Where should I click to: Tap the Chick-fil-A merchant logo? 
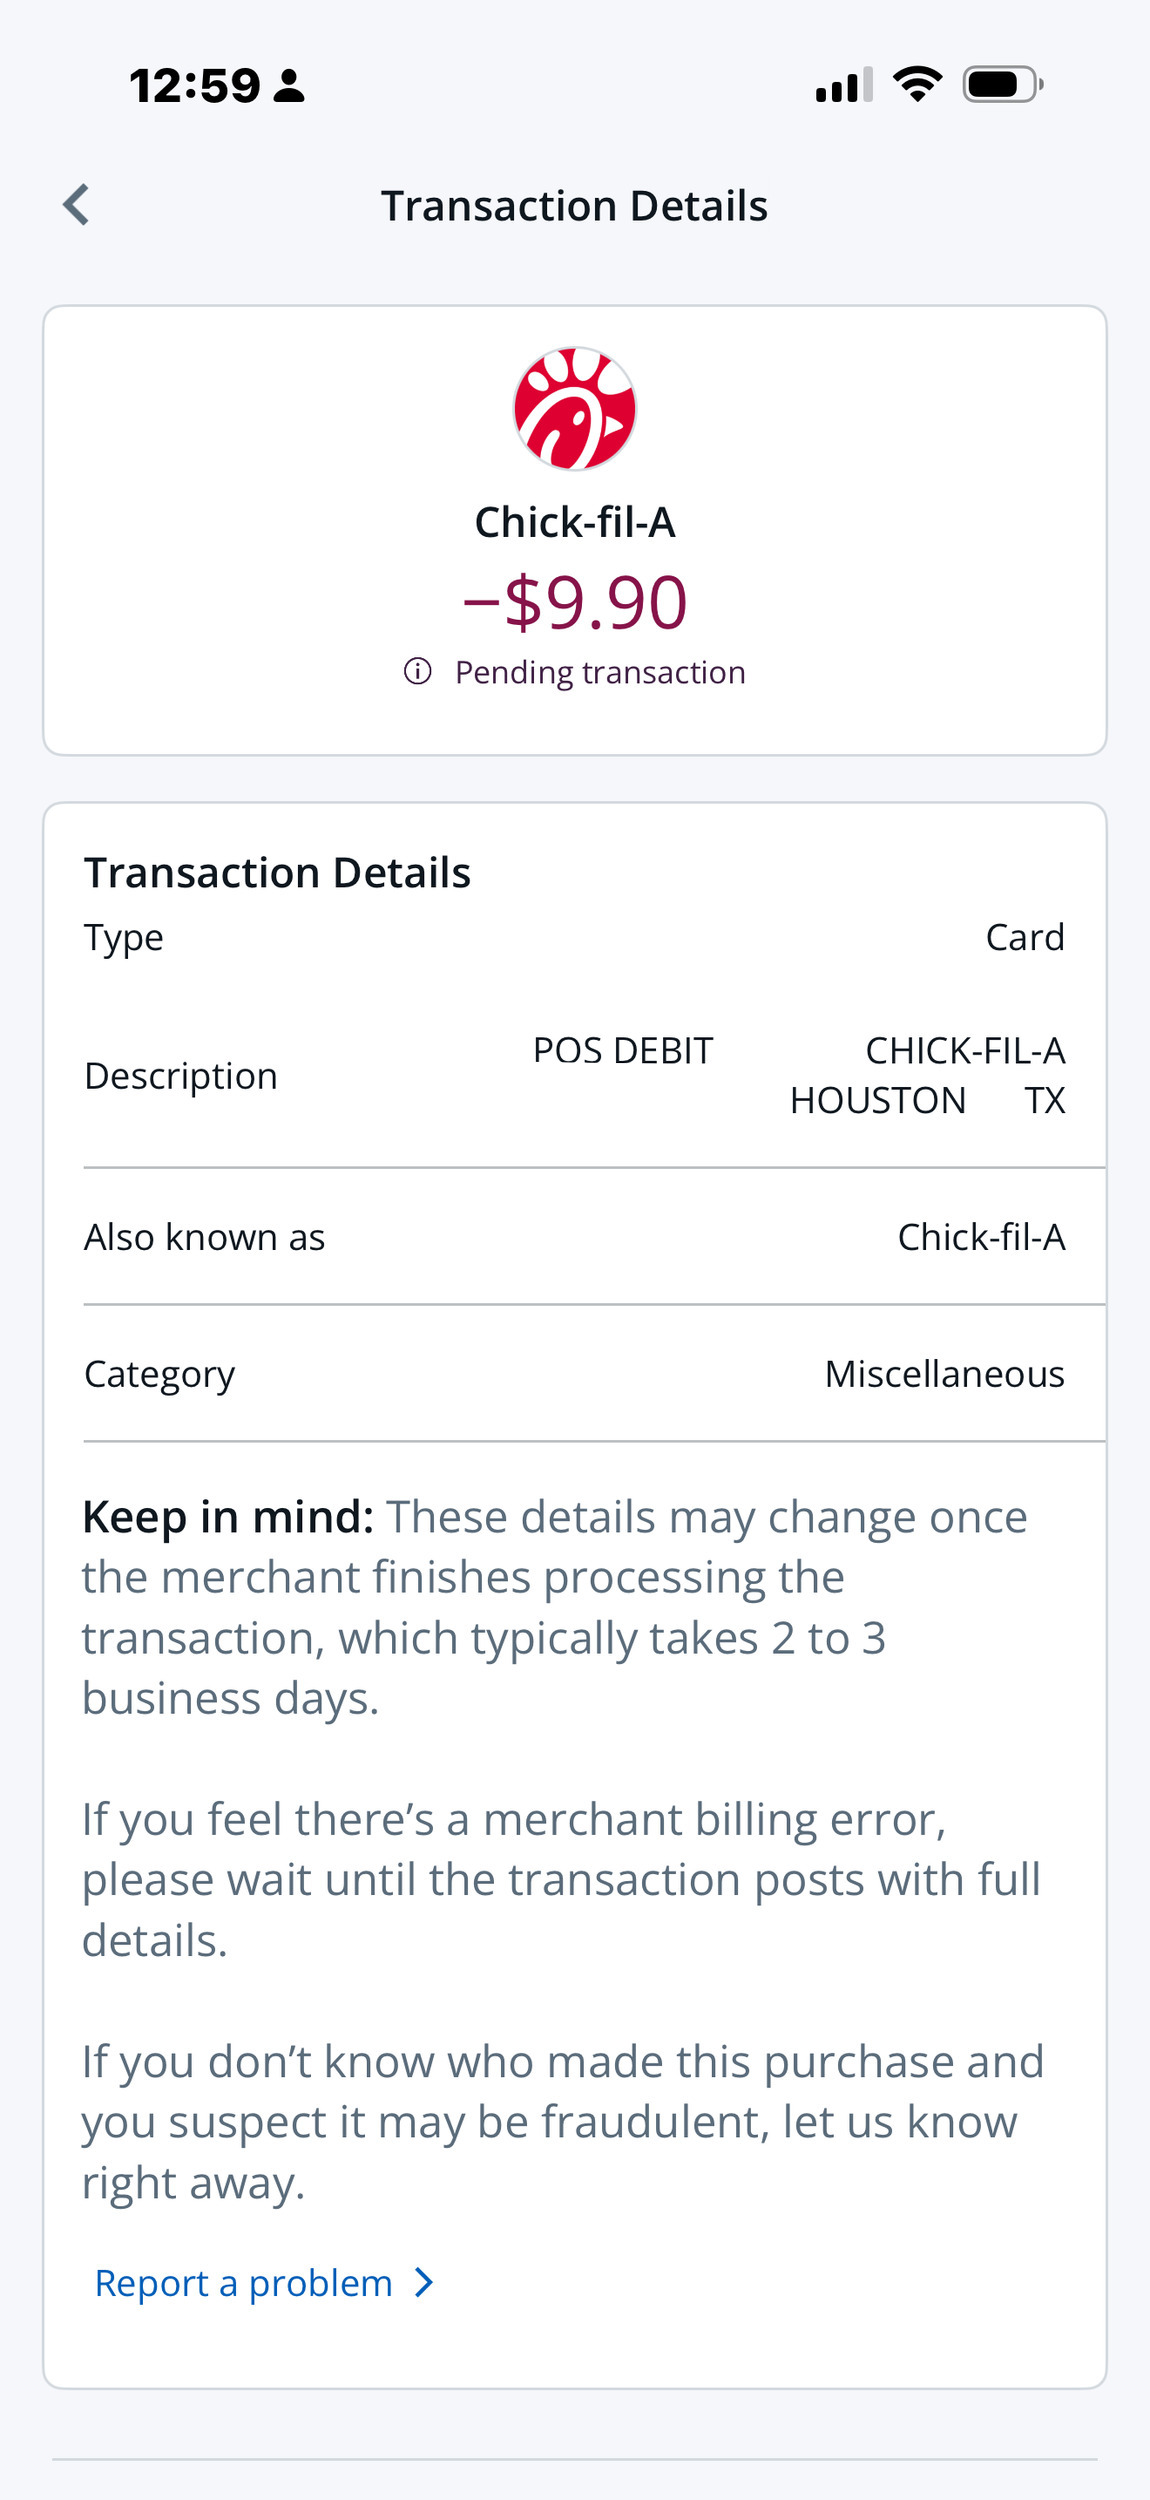575,408
